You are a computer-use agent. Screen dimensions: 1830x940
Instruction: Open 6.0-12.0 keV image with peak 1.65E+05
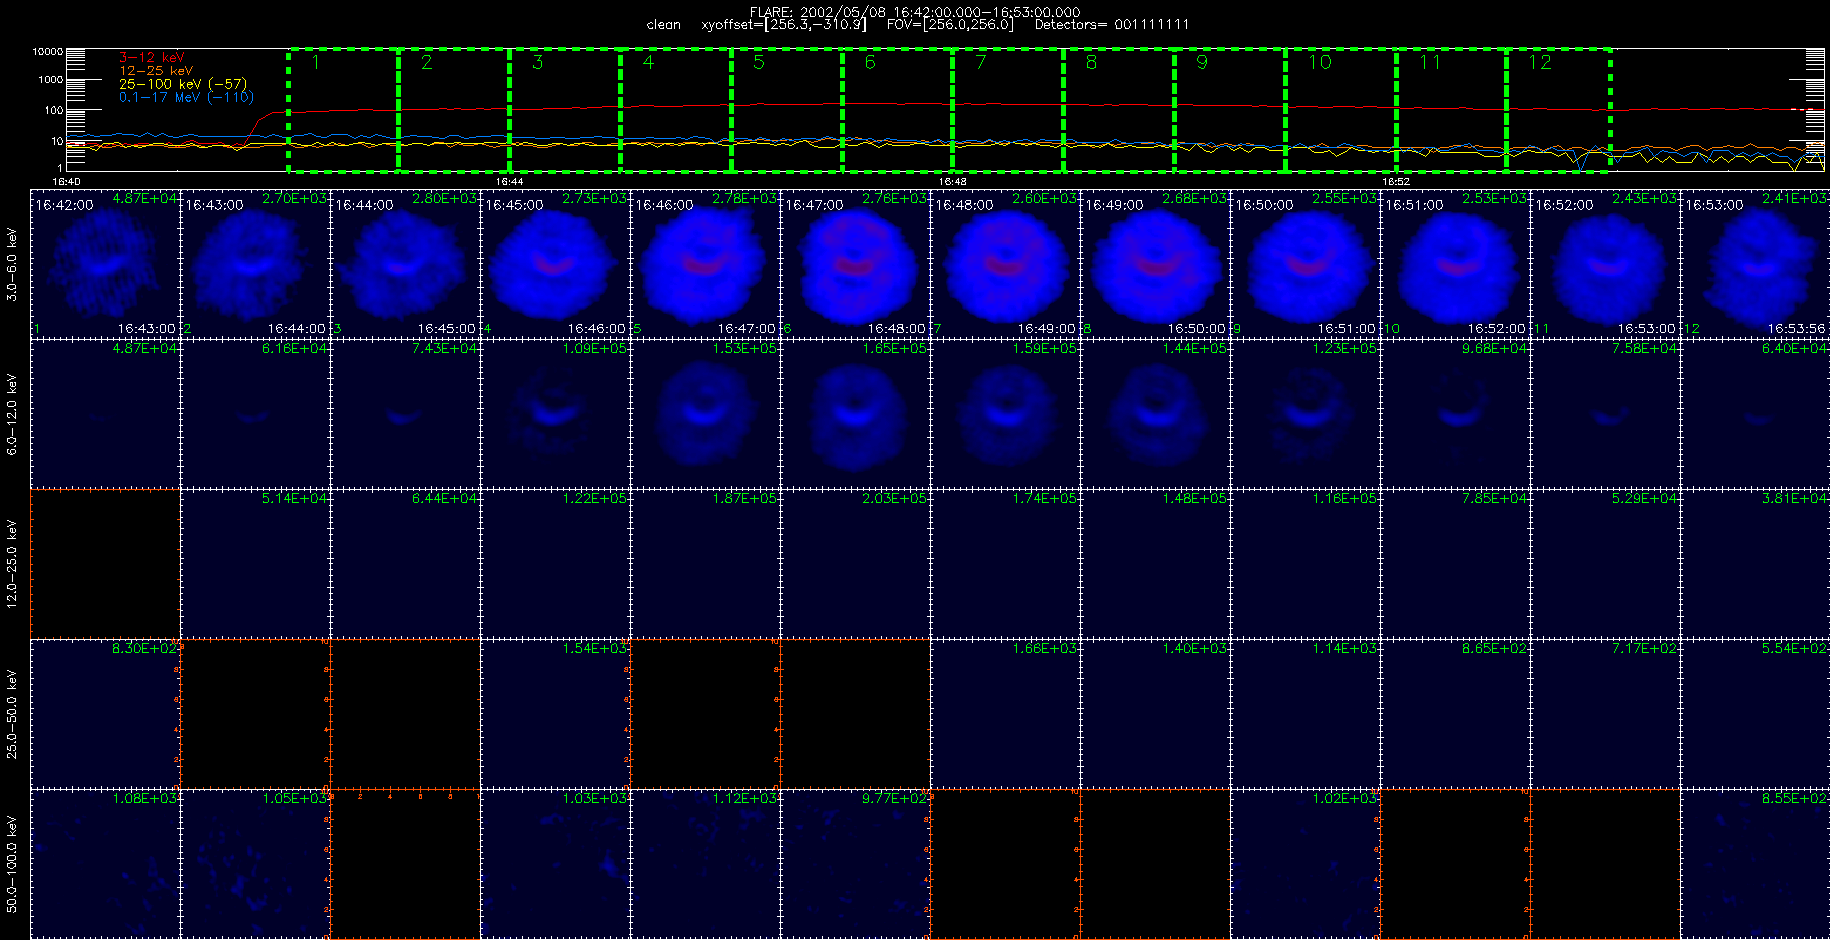(855, 414)
